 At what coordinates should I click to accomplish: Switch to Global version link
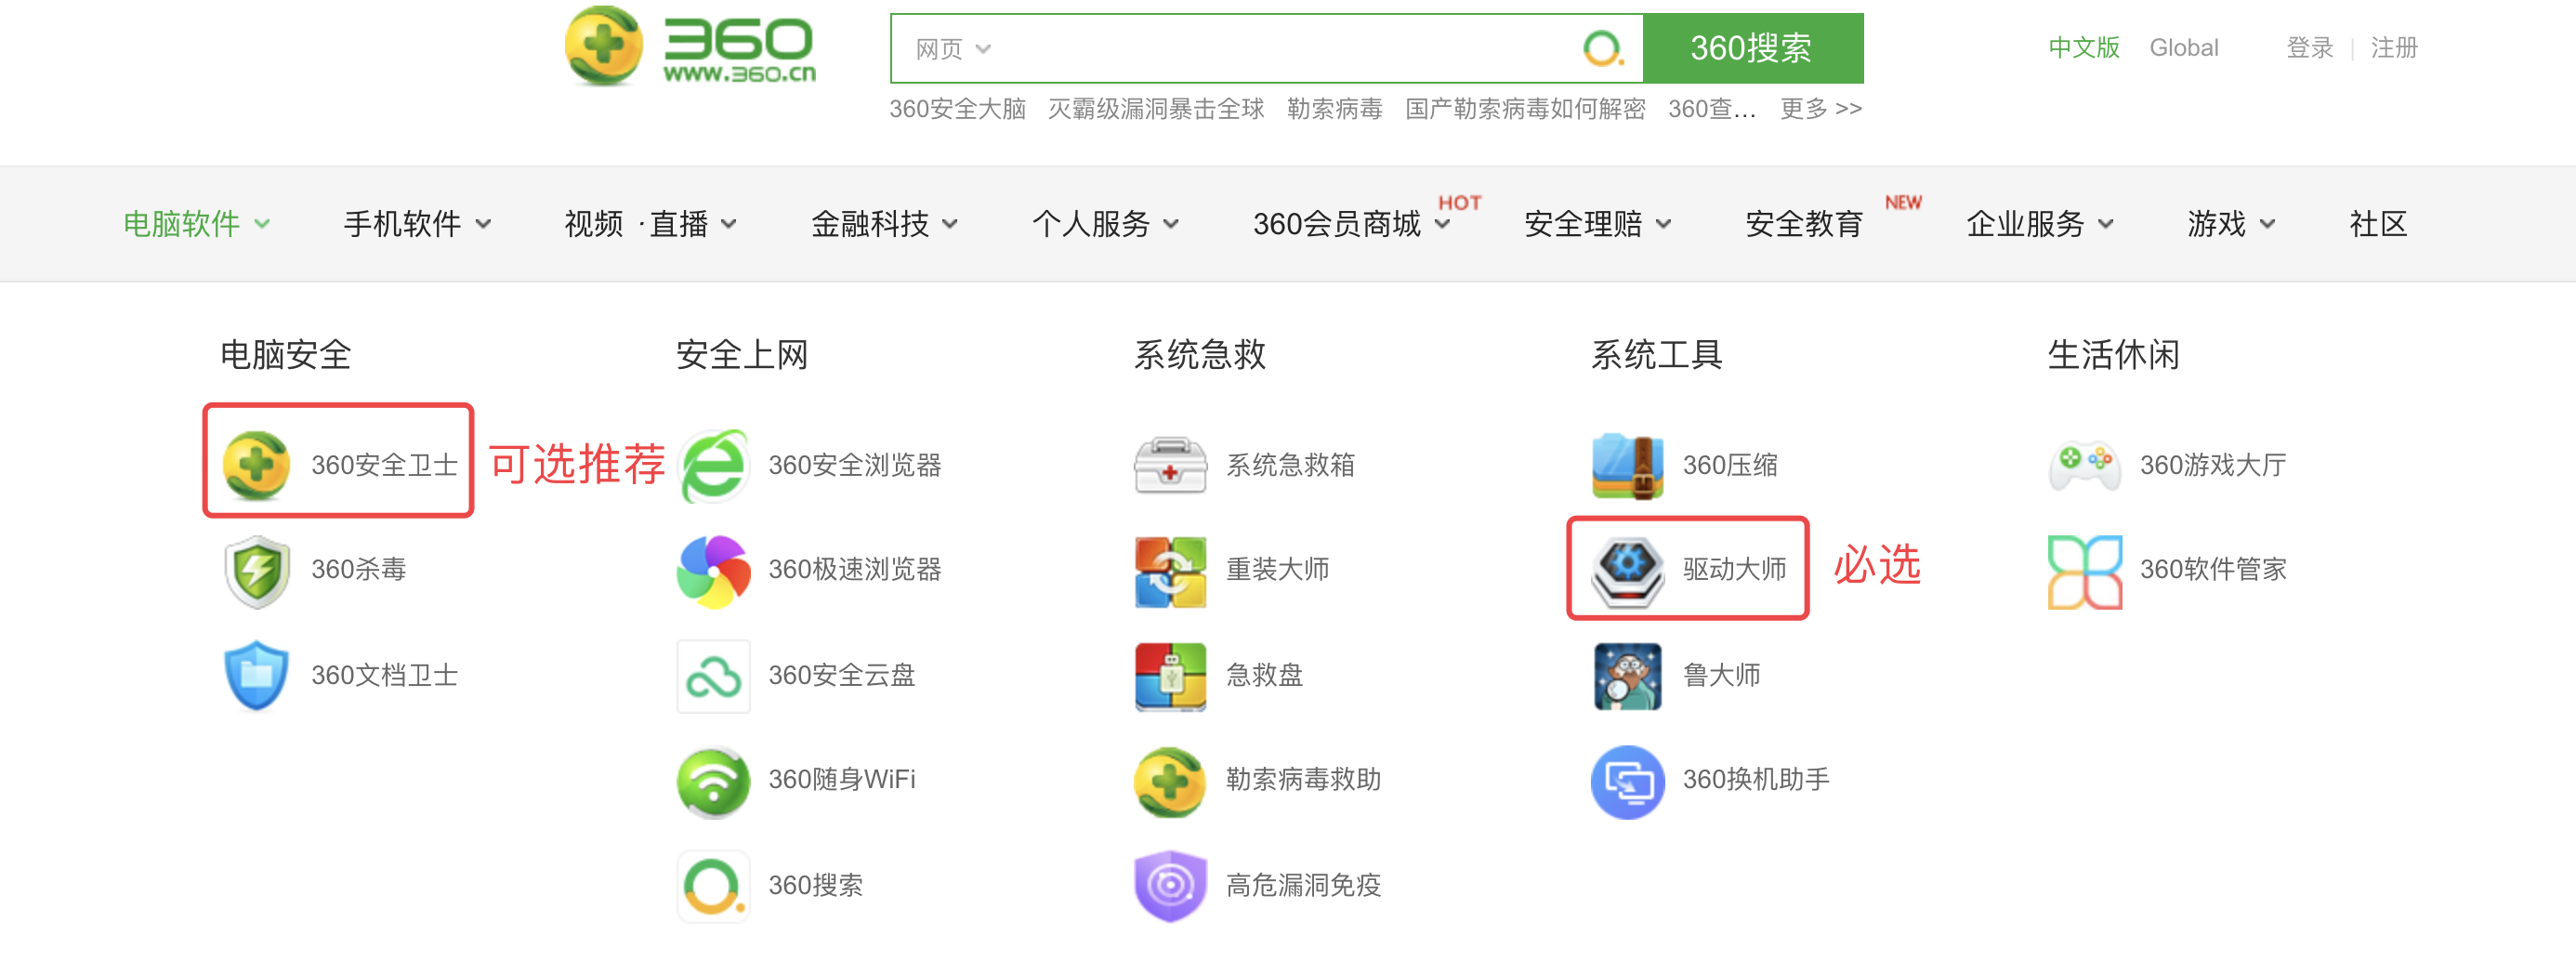coord(2183,48)
